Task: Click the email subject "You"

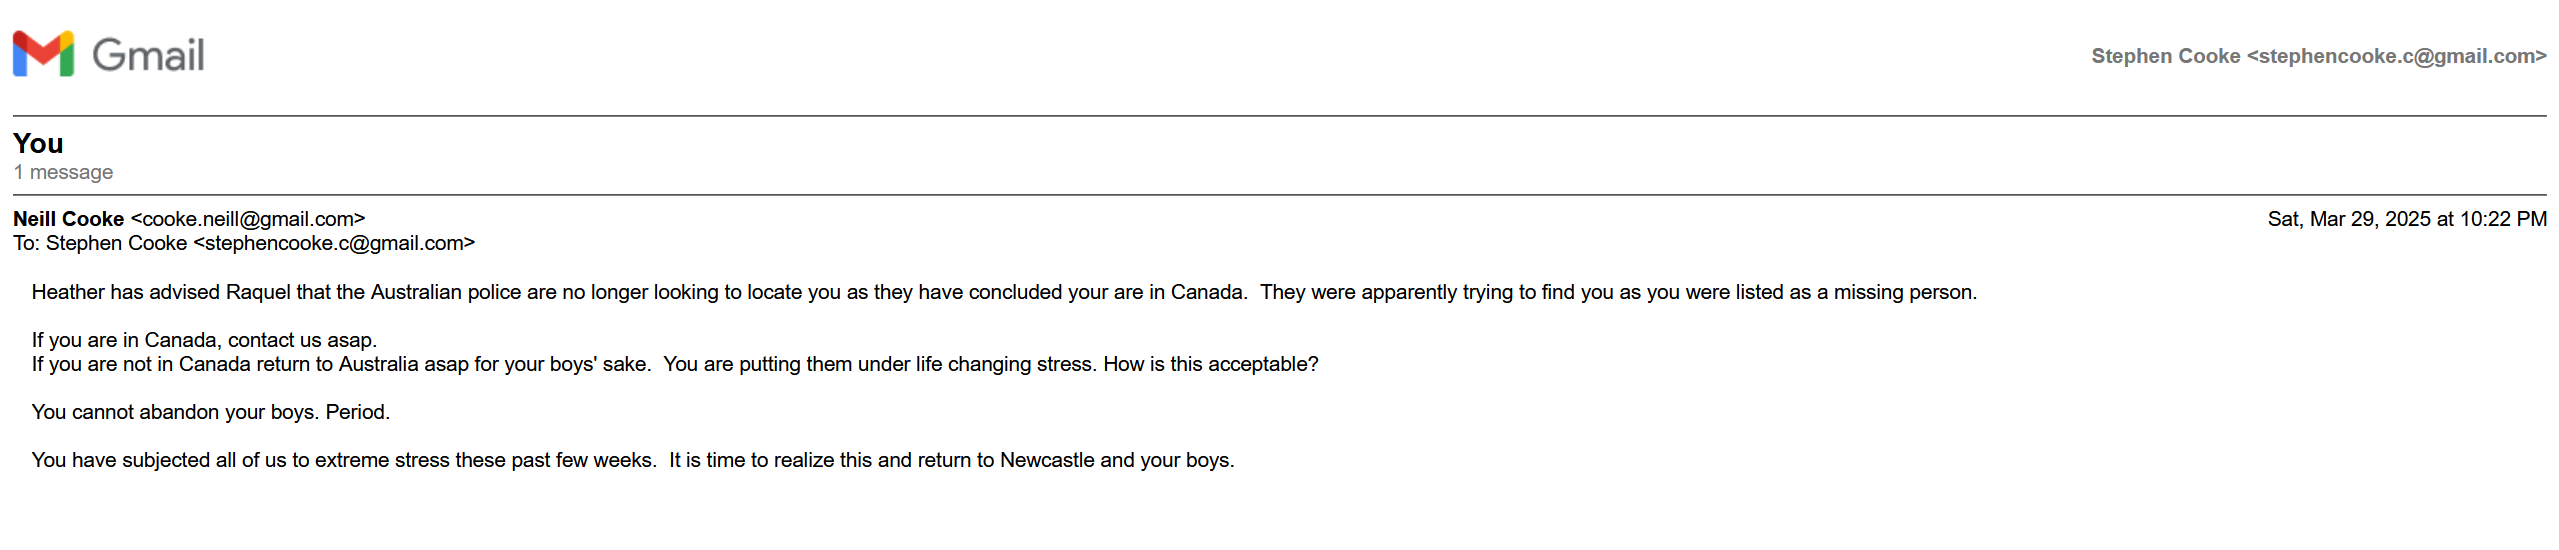Action: coord(38,144)
